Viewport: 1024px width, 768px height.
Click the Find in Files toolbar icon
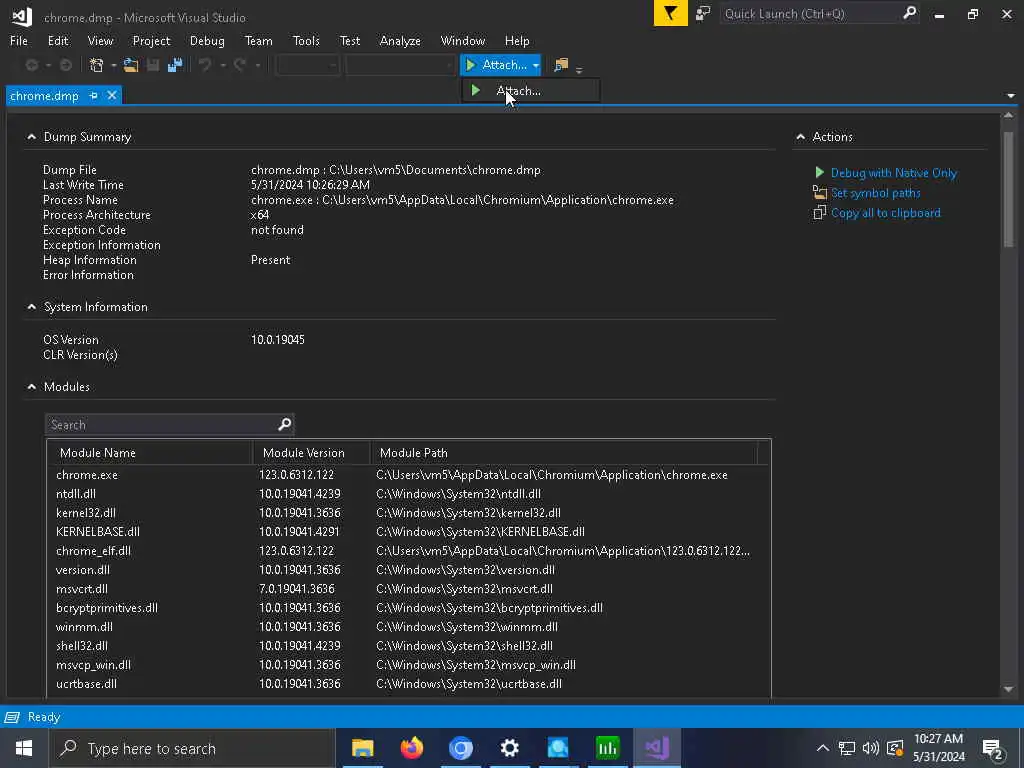[x=561, y=65]
